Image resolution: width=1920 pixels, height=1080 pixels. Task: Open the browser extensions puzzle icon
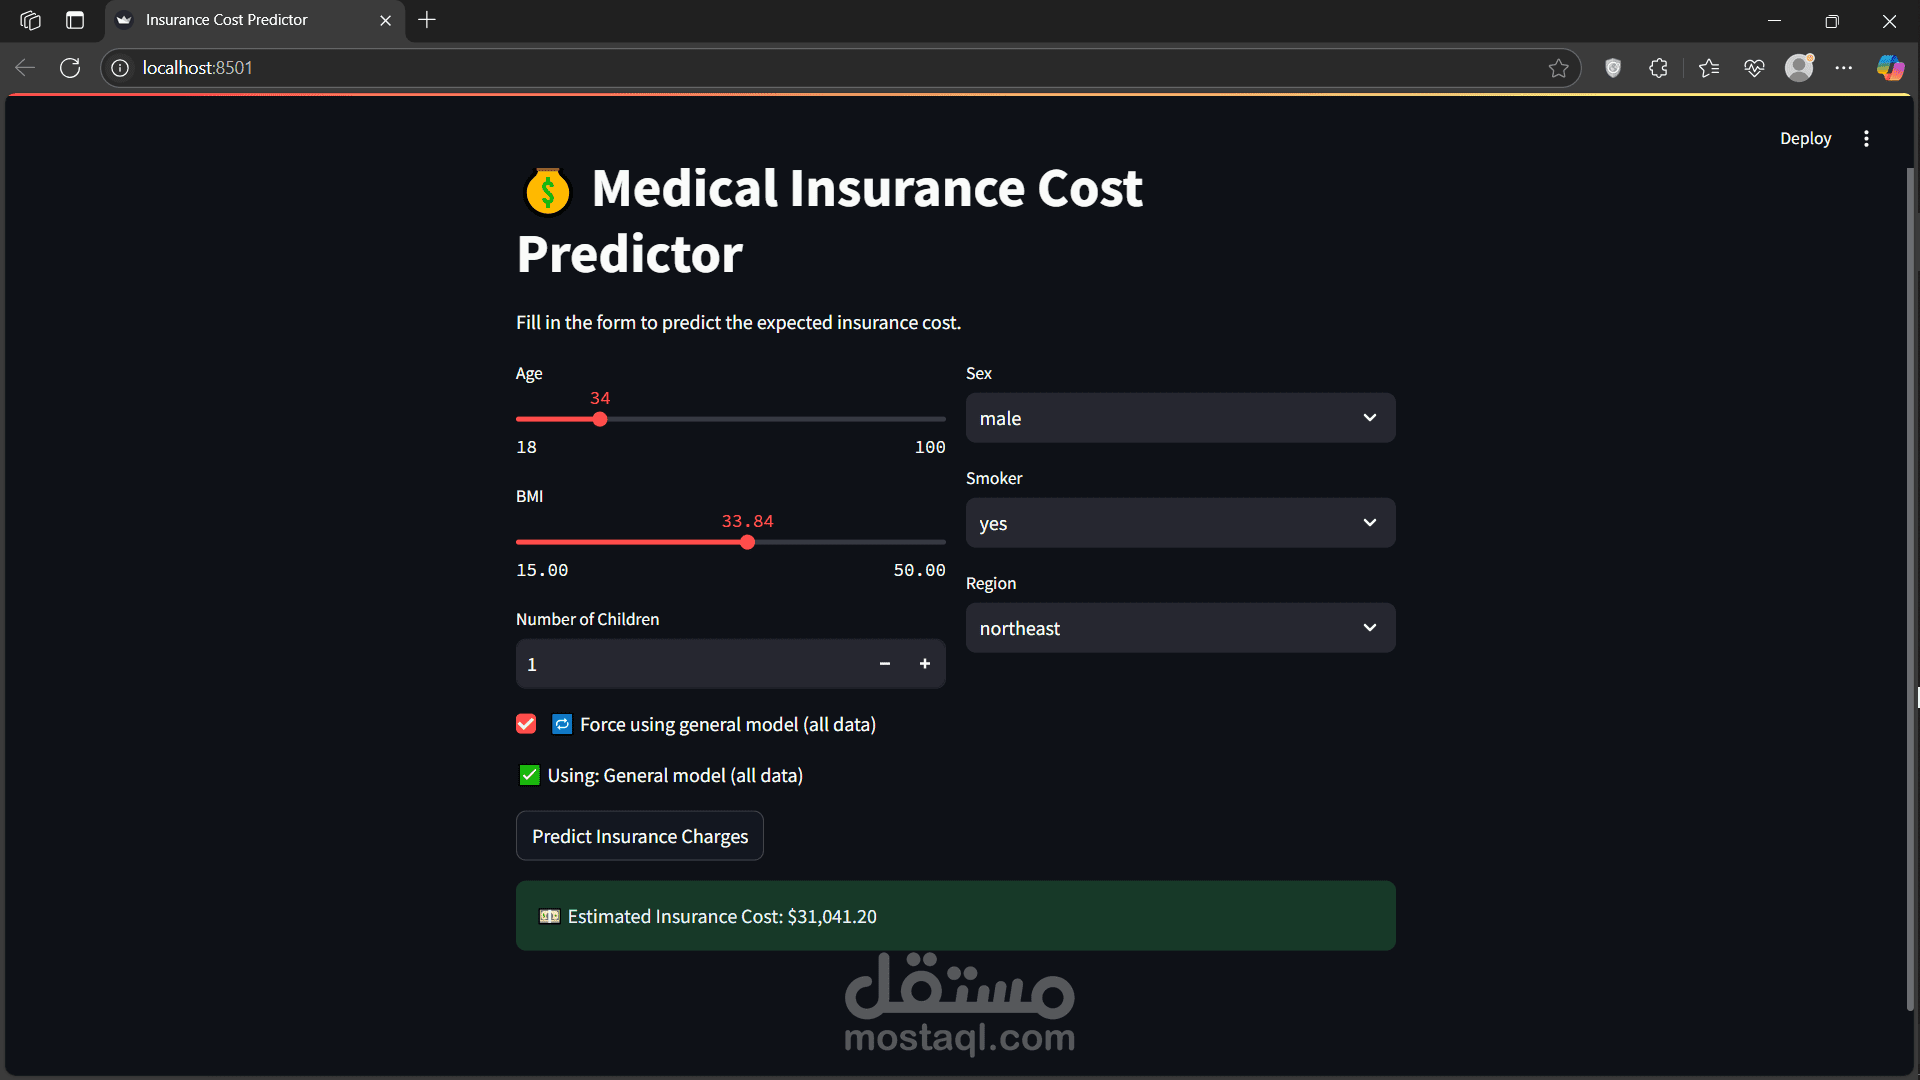click(x=1658, y=68)
